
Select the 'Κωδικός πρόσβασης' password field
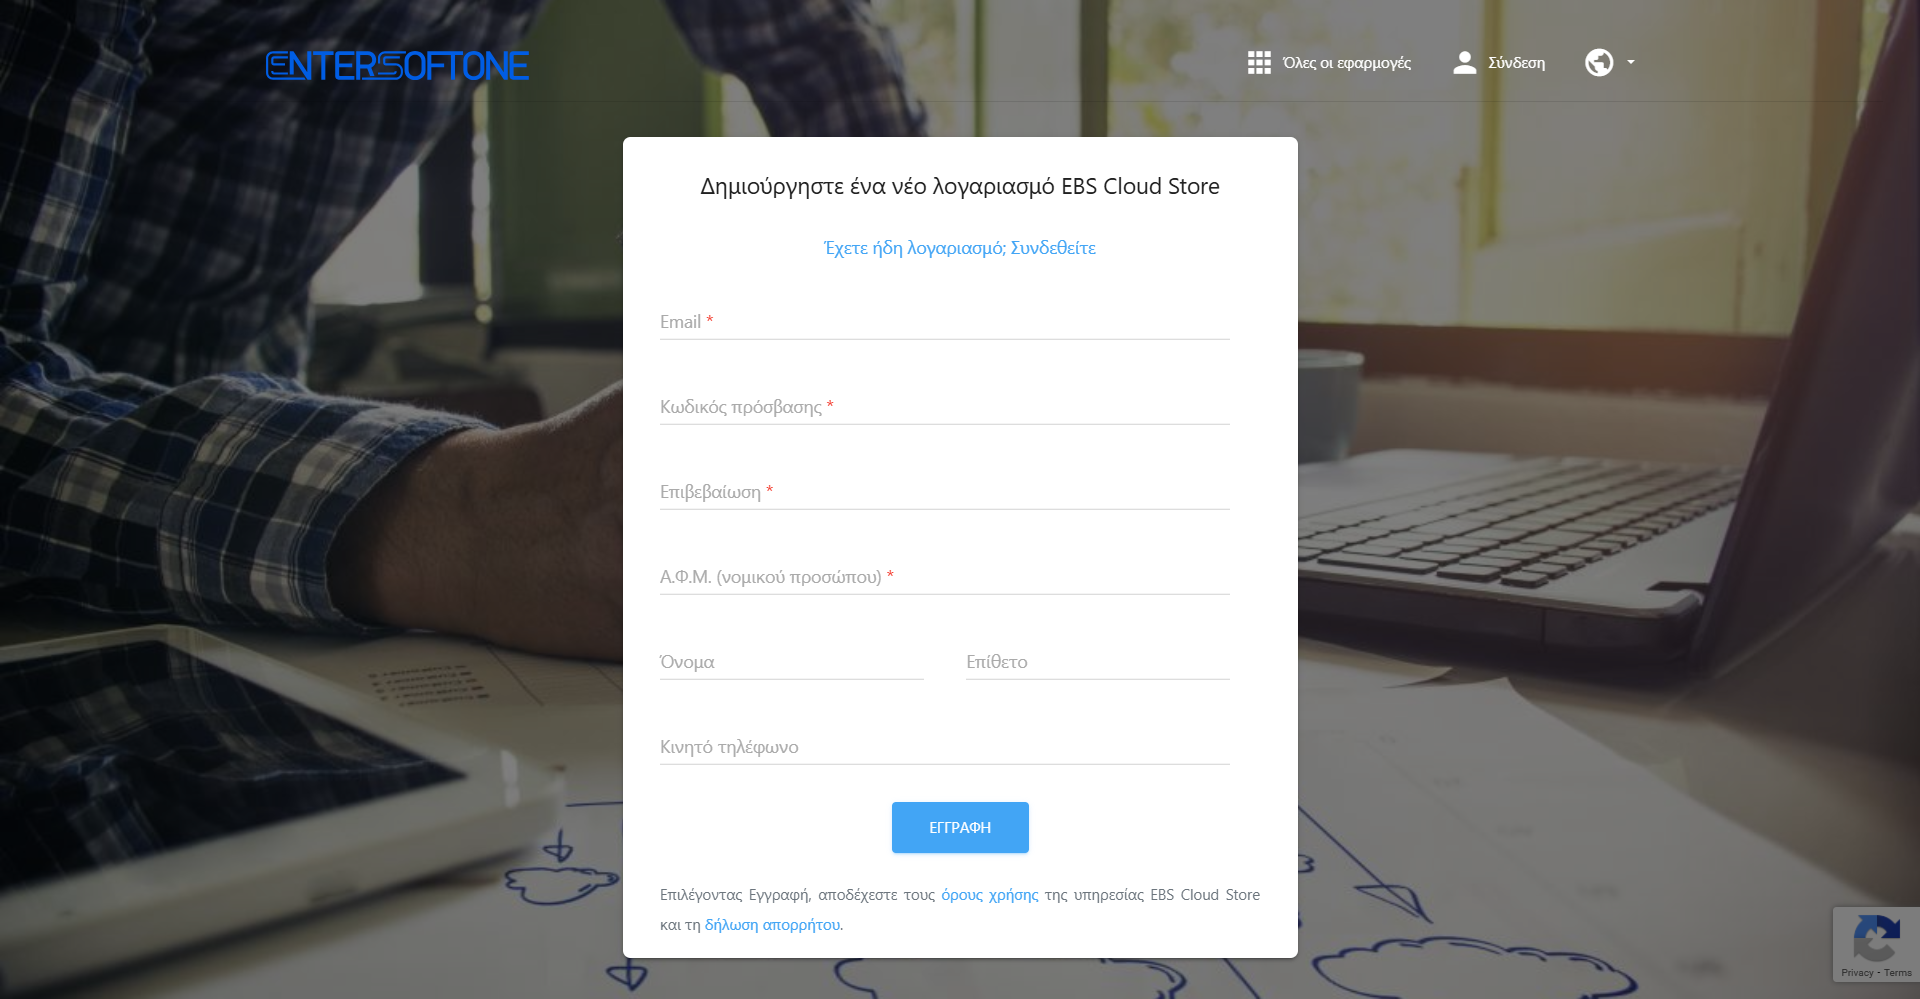[x=945, y=407]
